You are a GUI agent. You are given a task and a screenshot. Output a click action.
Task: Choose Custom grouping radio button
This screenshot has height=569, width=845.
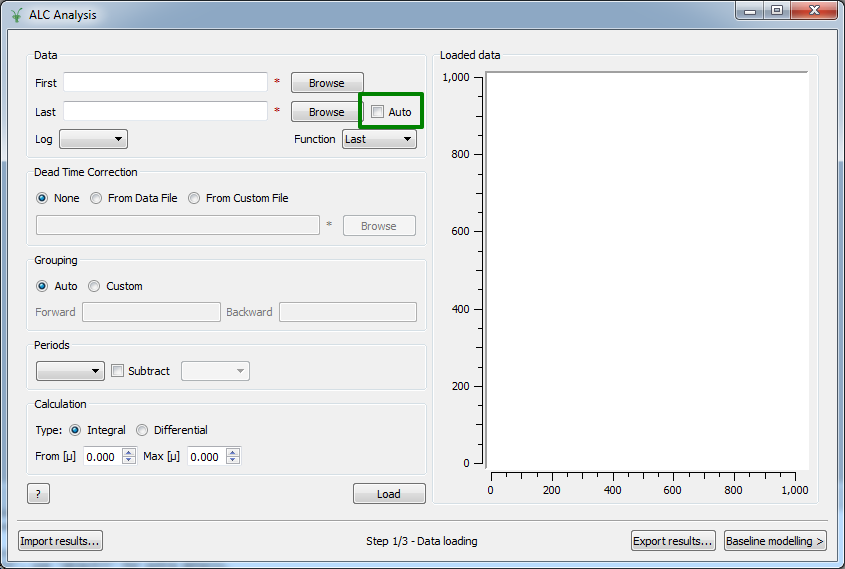95,286
